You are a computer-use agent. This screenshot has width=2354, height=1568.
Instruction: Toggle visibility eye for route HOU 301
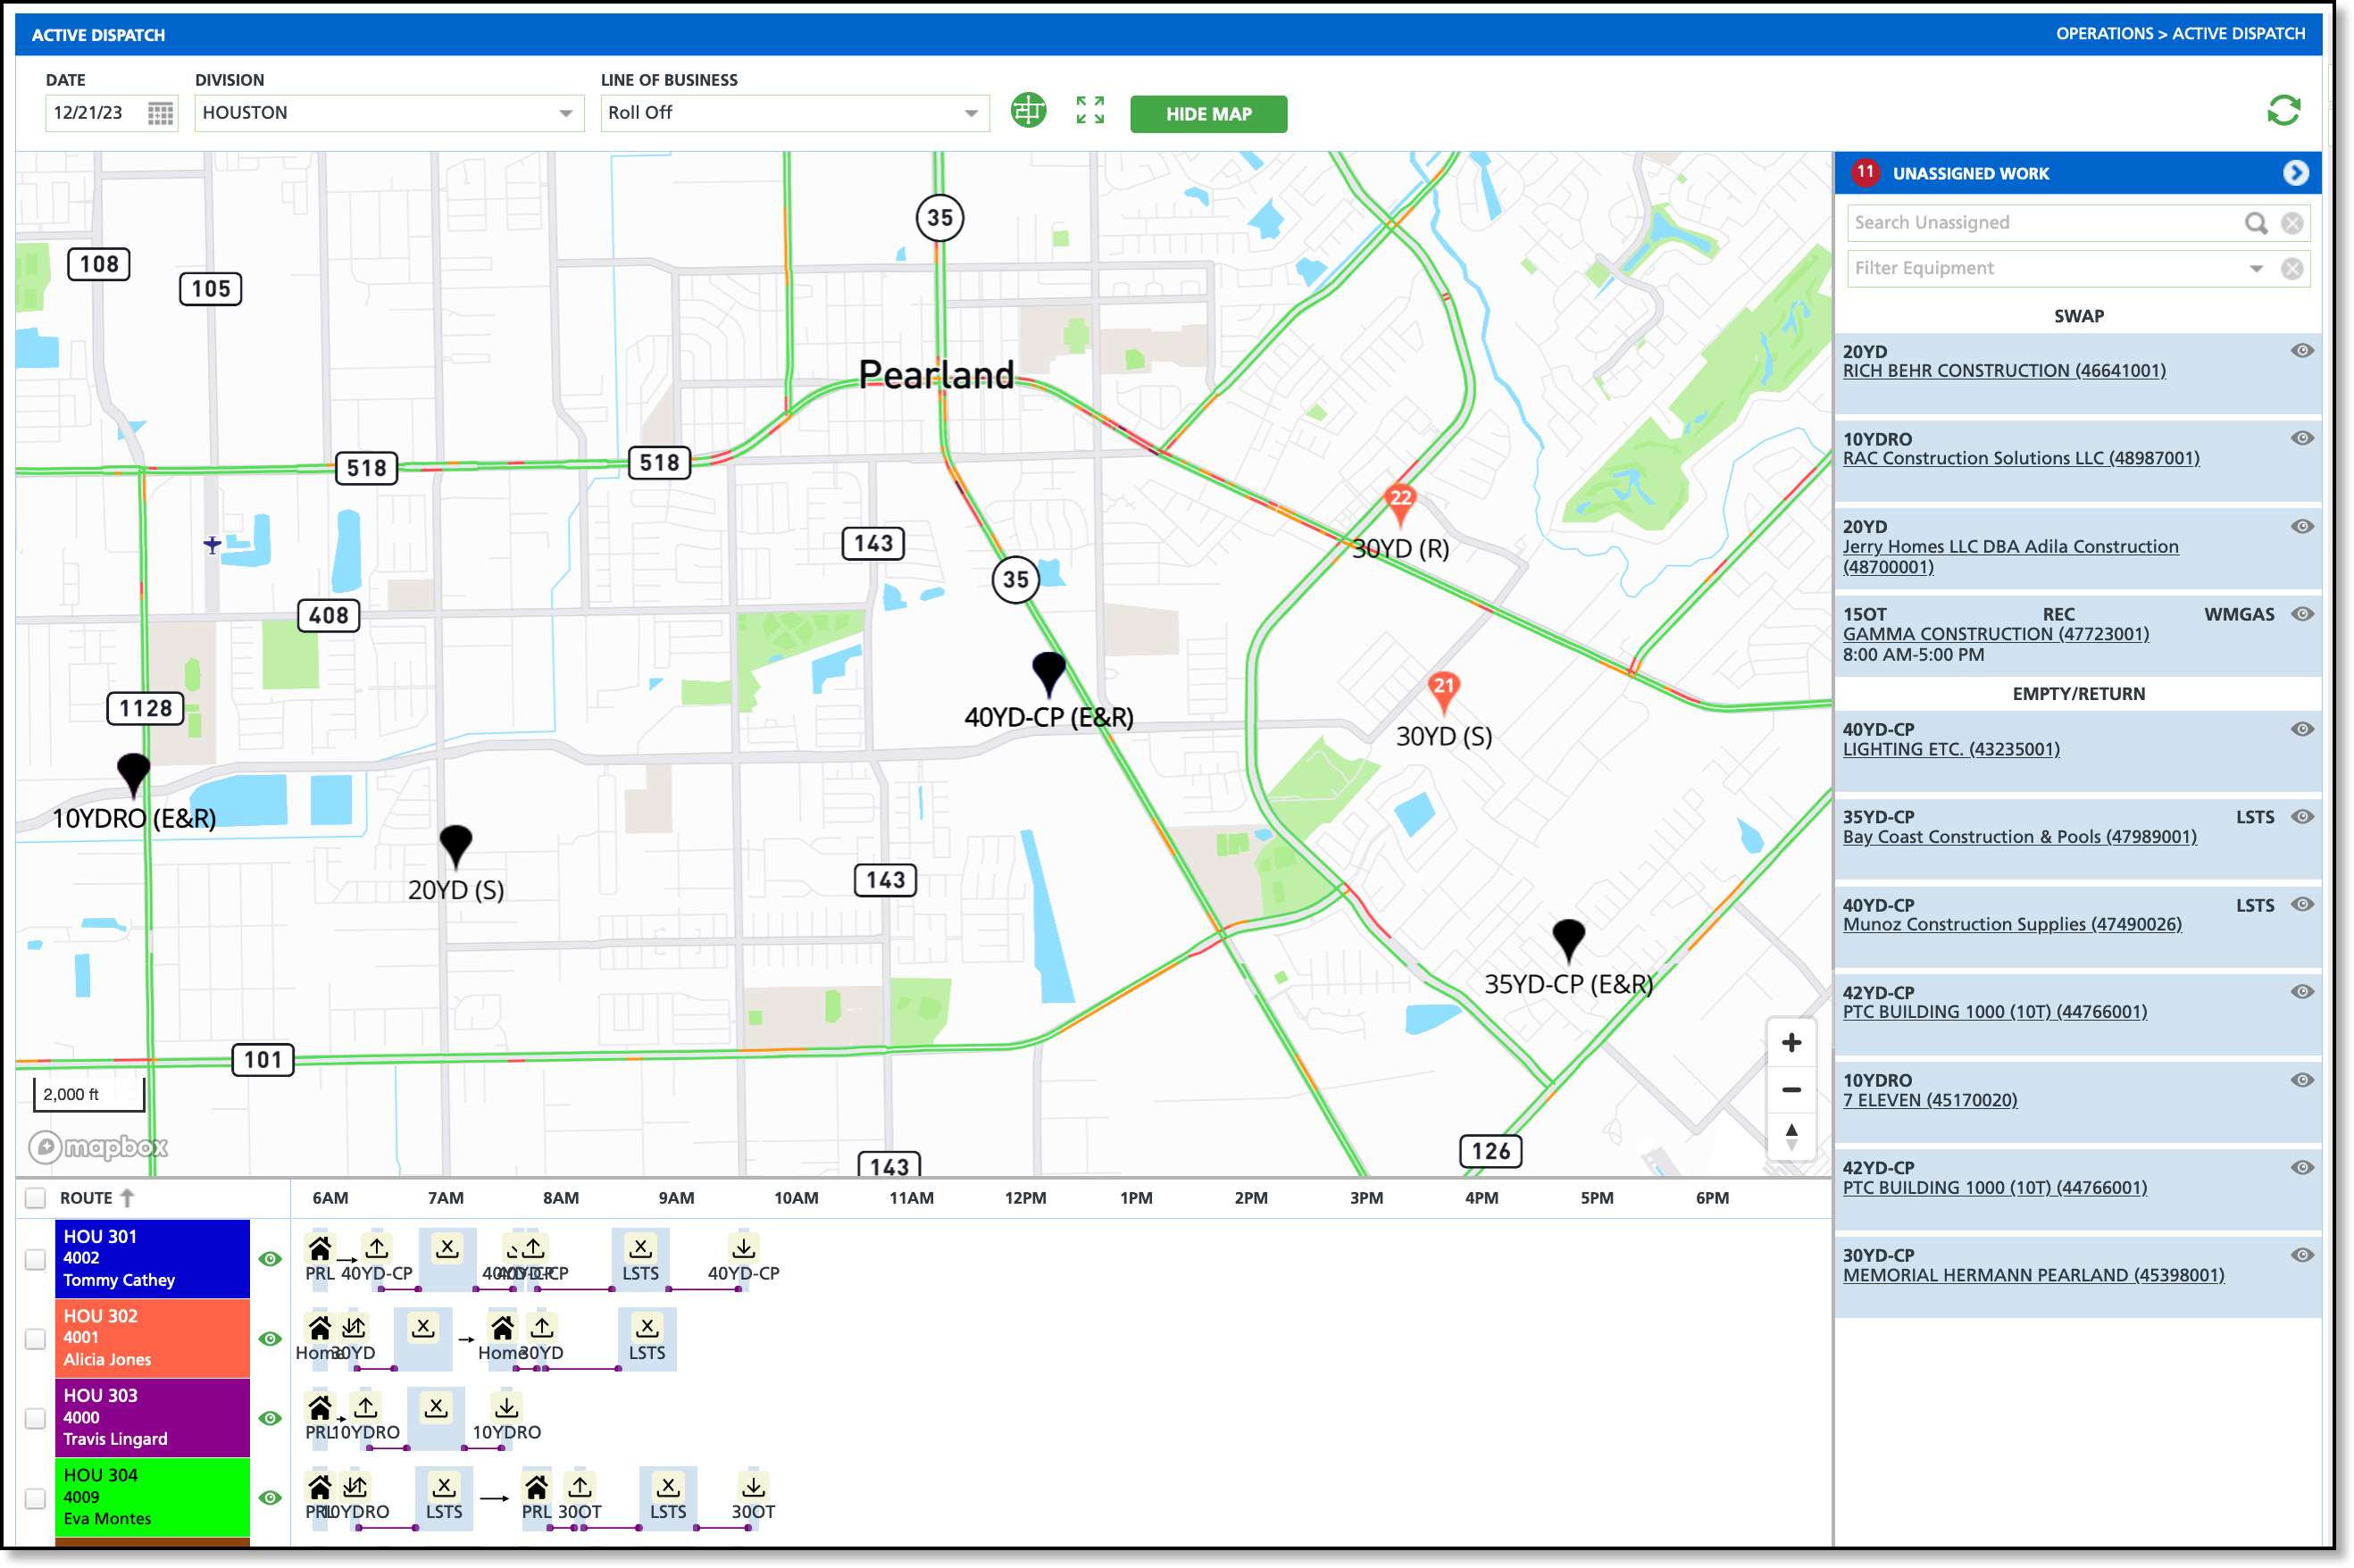(270, 1259)
